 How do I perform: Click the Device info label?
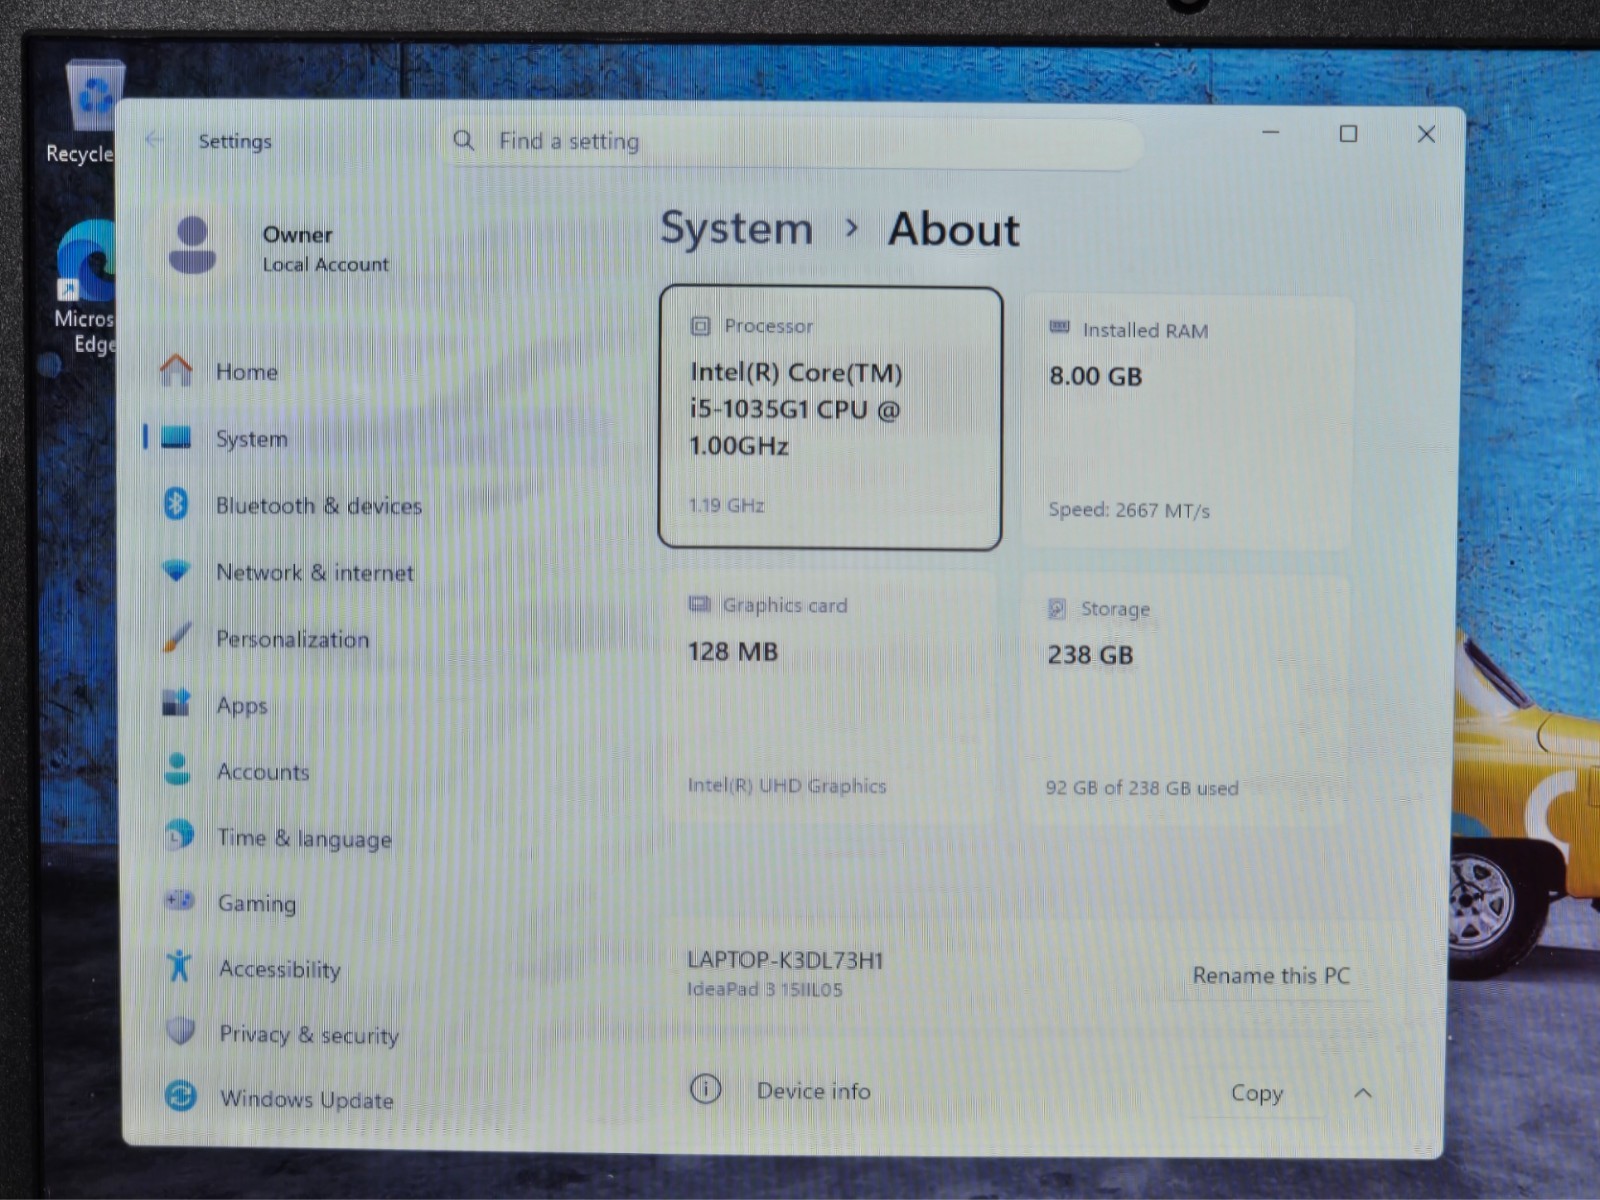coord(813,1091)
